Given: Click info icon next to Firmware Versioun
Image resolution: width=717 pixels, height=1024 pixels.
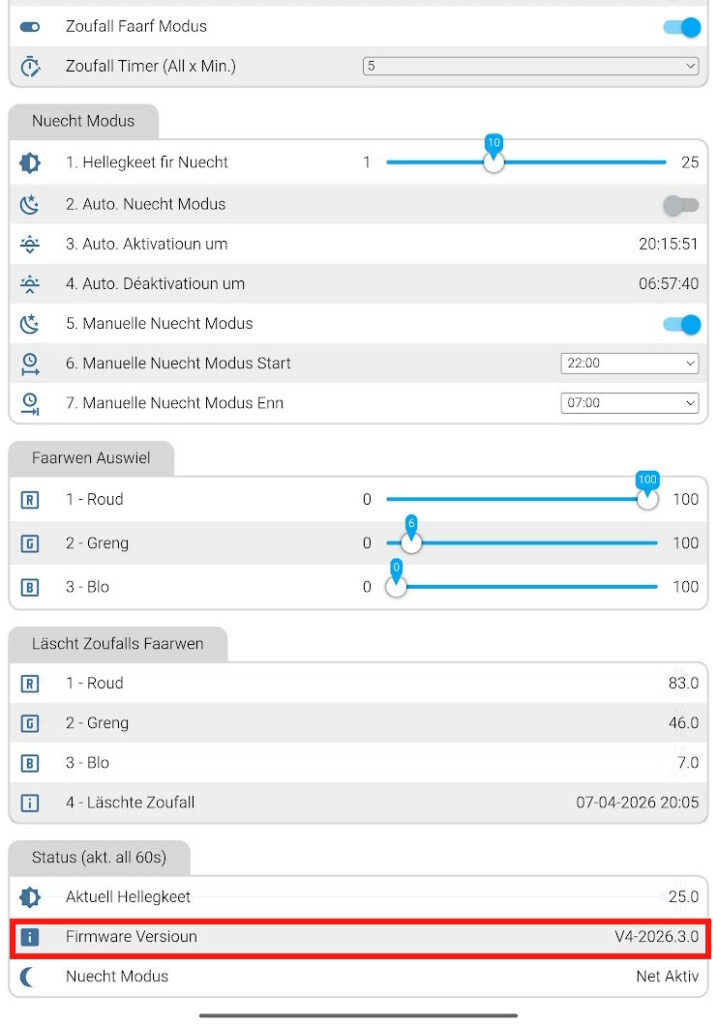Looking at the screenshot, I should [30, 938].
